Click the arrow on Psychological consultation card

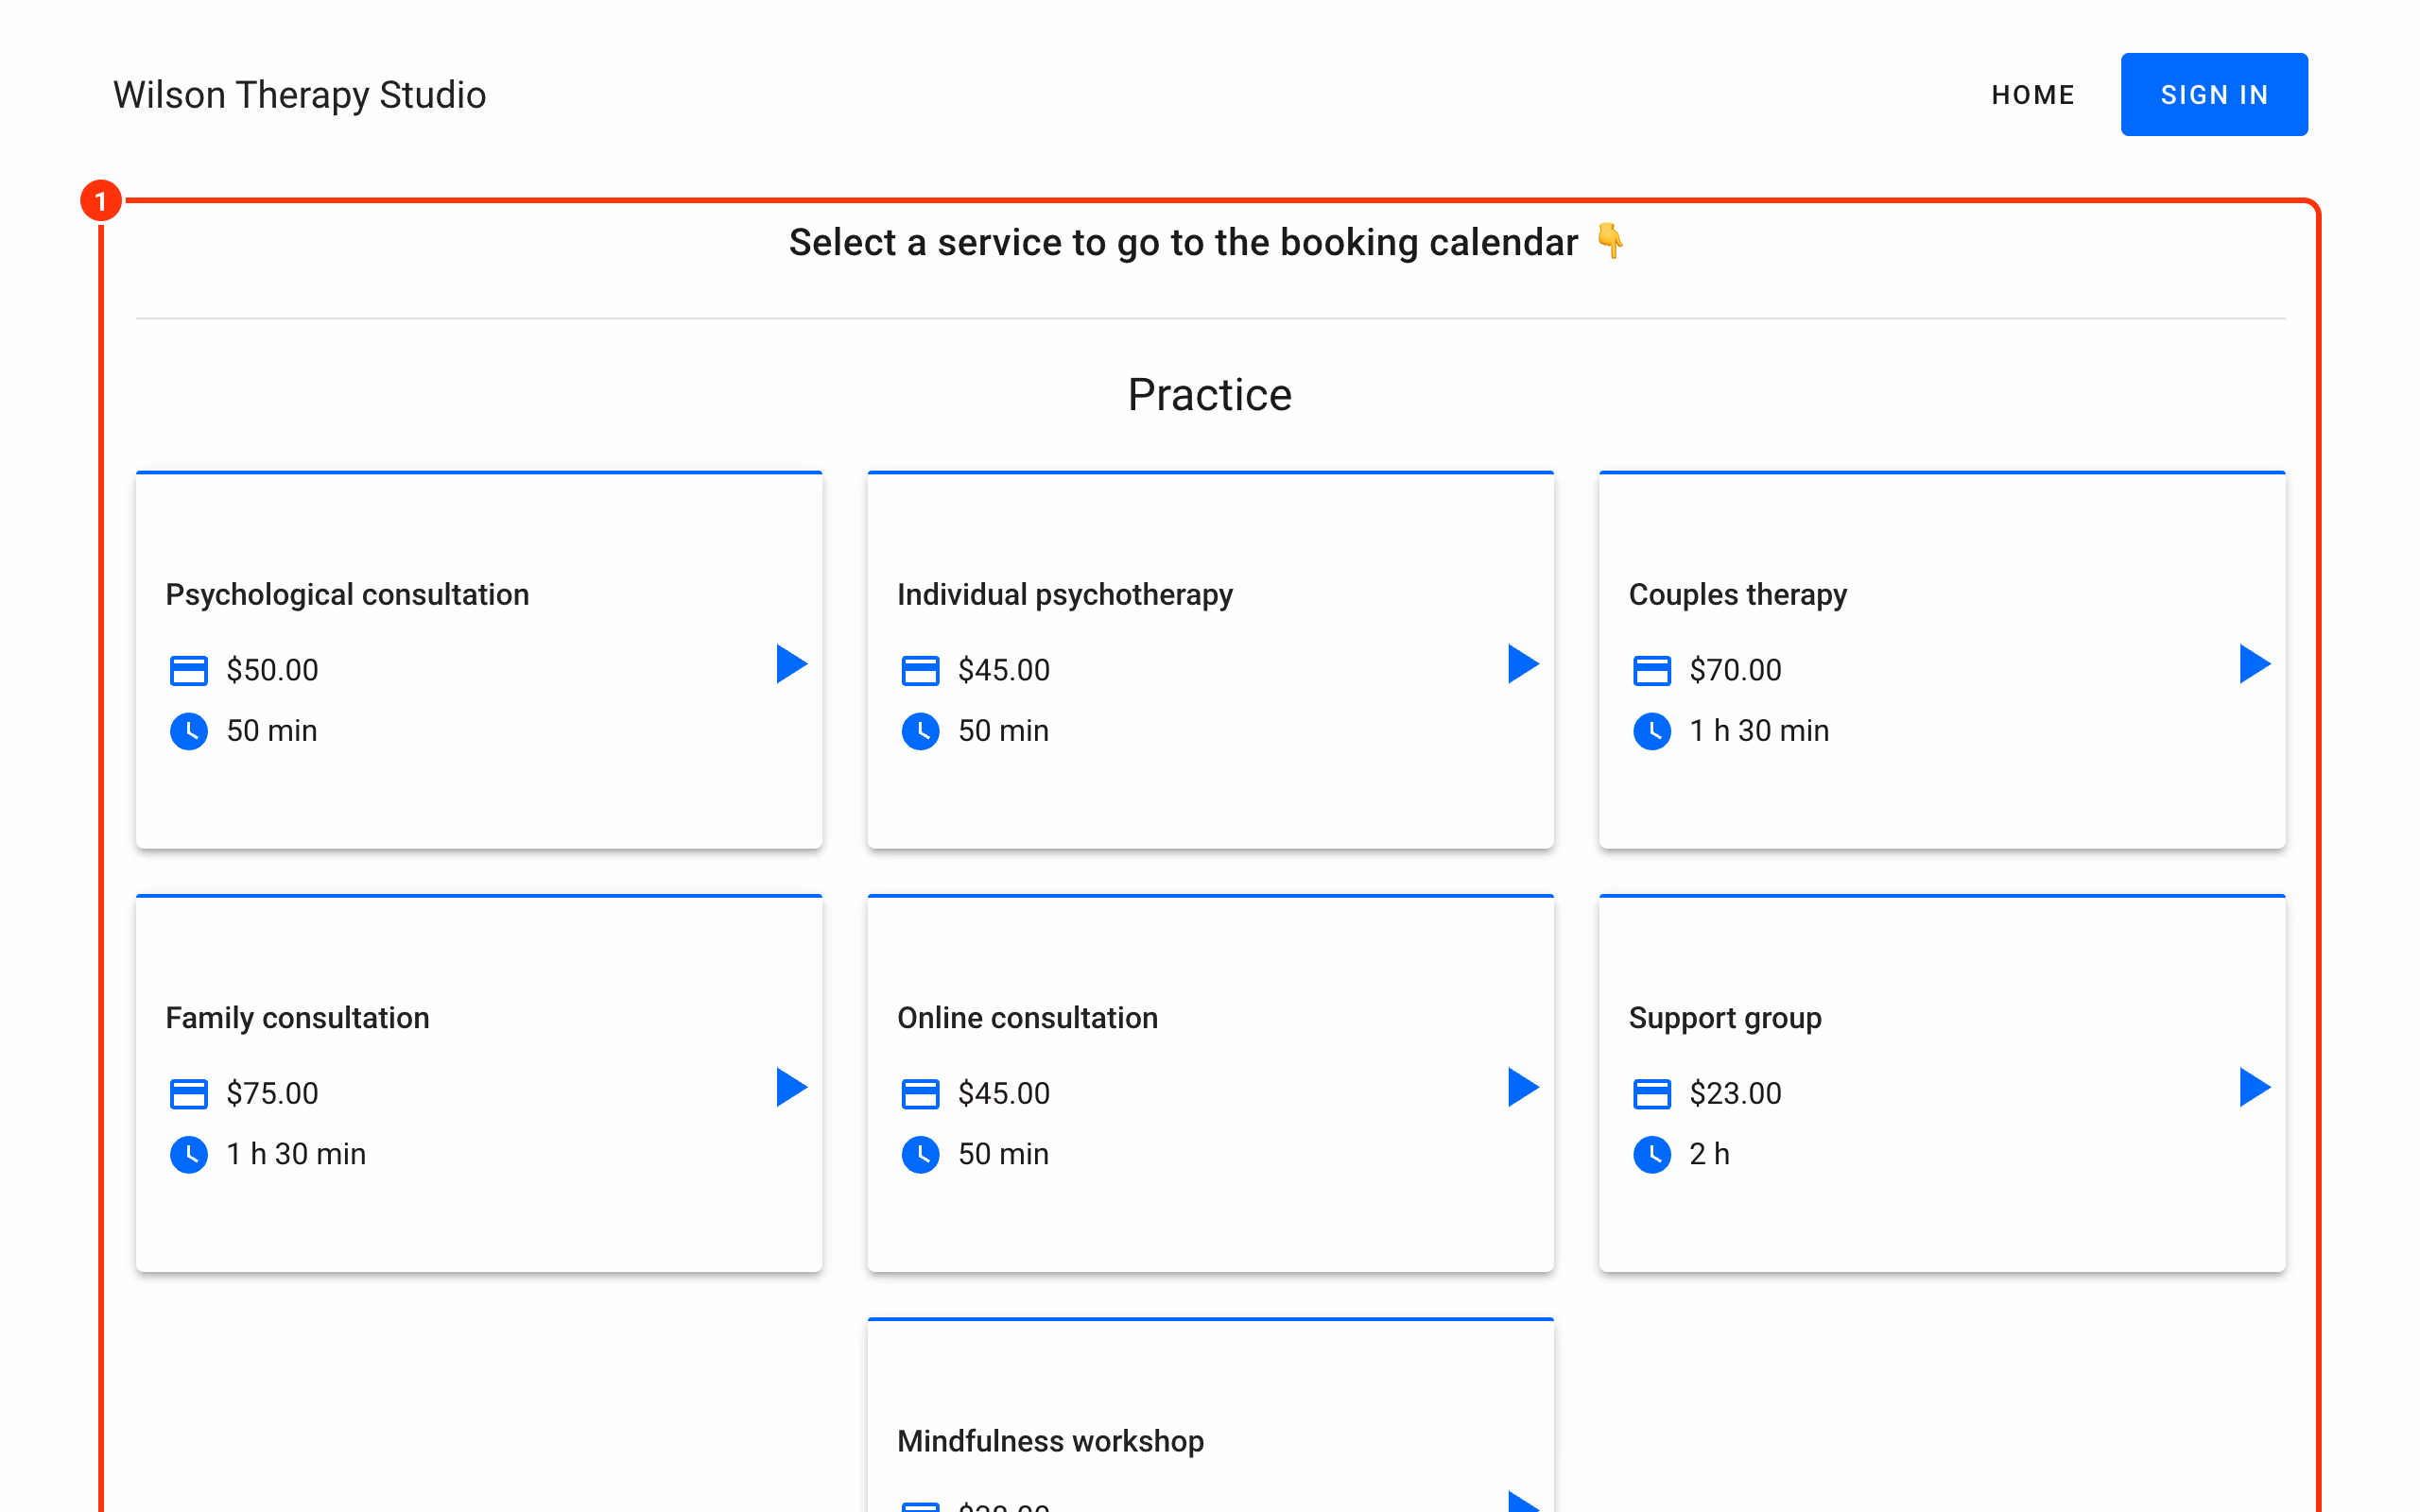tap(791, 664)
